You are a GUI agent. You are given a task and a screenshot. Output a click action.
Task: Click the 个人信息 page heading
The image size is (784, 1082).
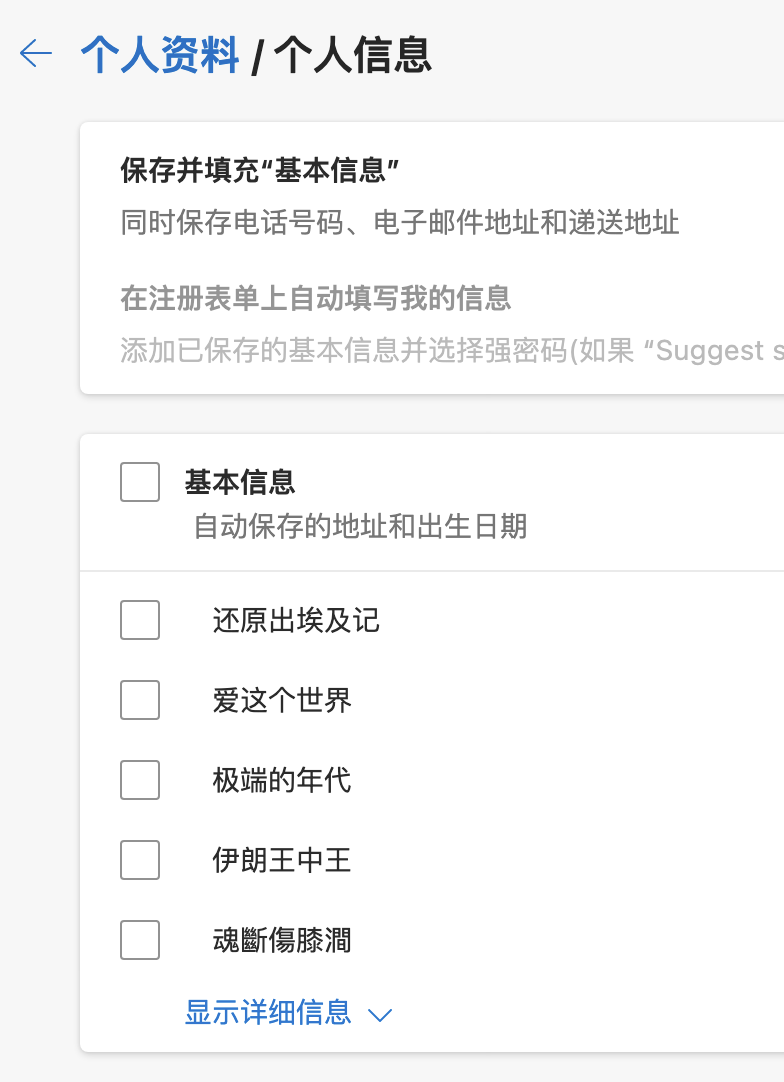point(353,55)
